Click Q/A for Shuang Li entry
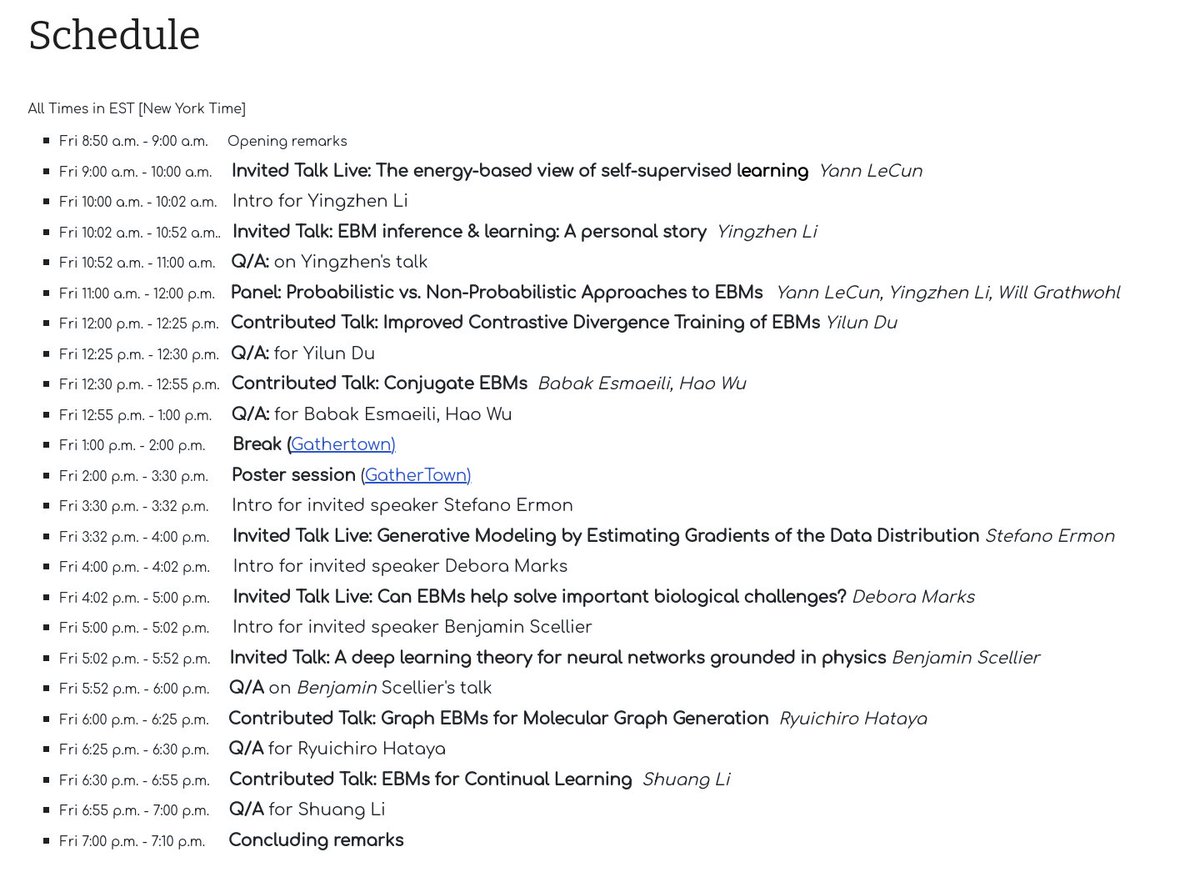The image size is (1200, 872). coord(307,810)
